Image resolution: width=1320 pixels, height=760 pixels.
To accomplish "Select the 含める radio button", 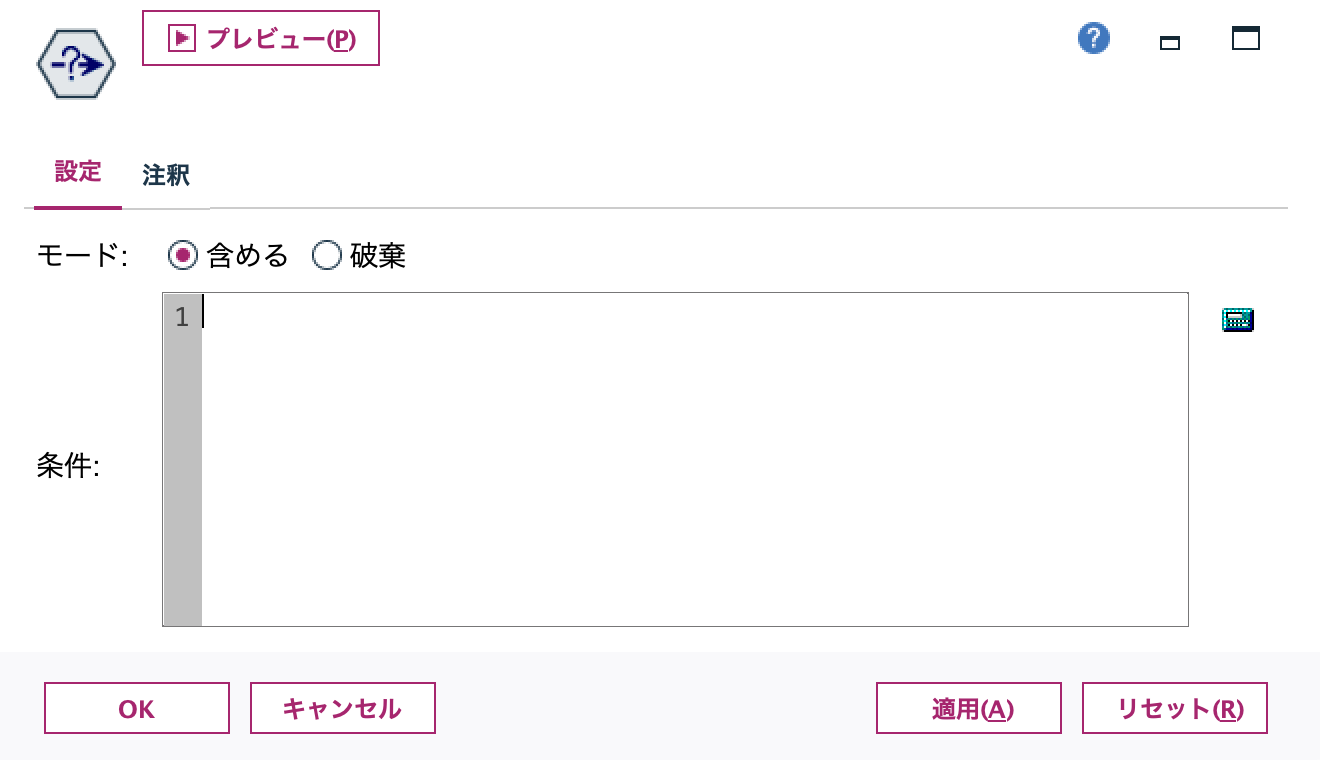I will pyautogui.click(x=182, y=256).
